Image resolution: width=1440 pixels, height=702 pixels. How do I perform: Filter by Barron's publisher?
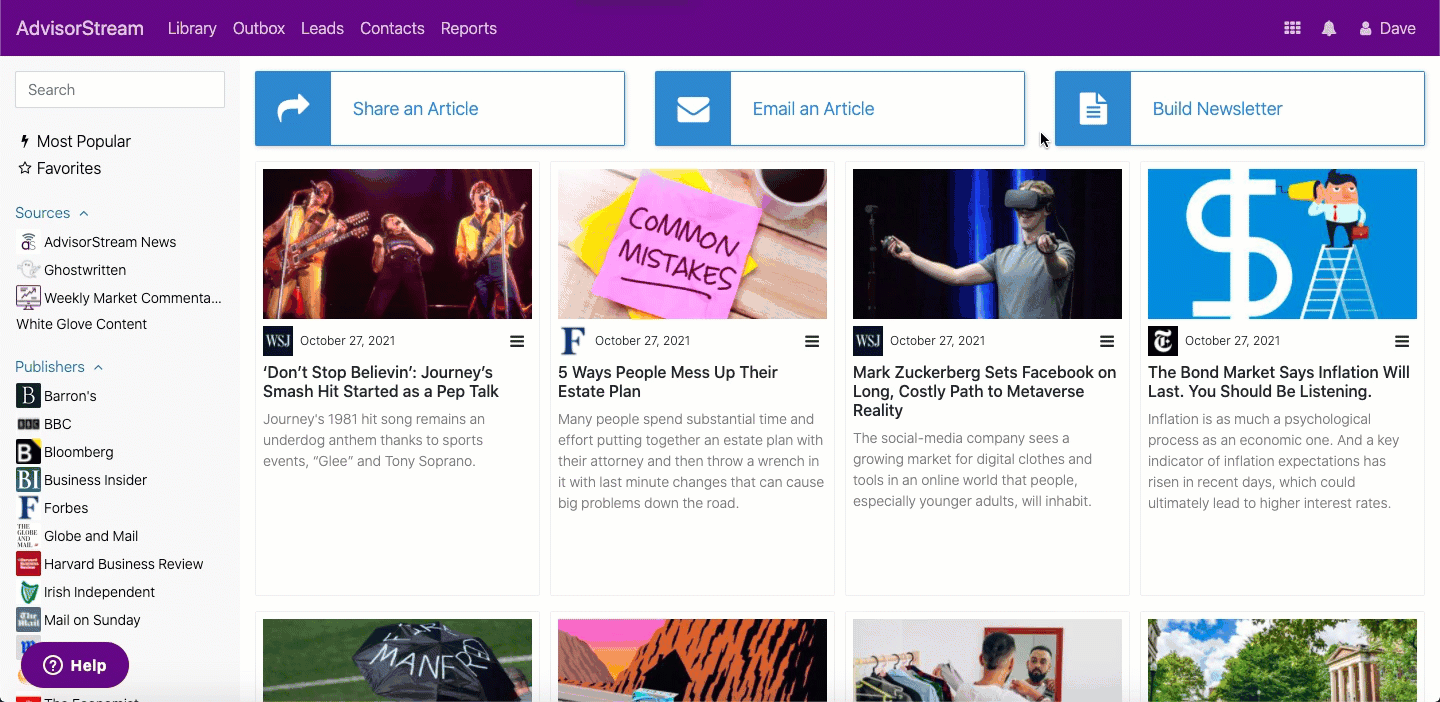[70, 396]
